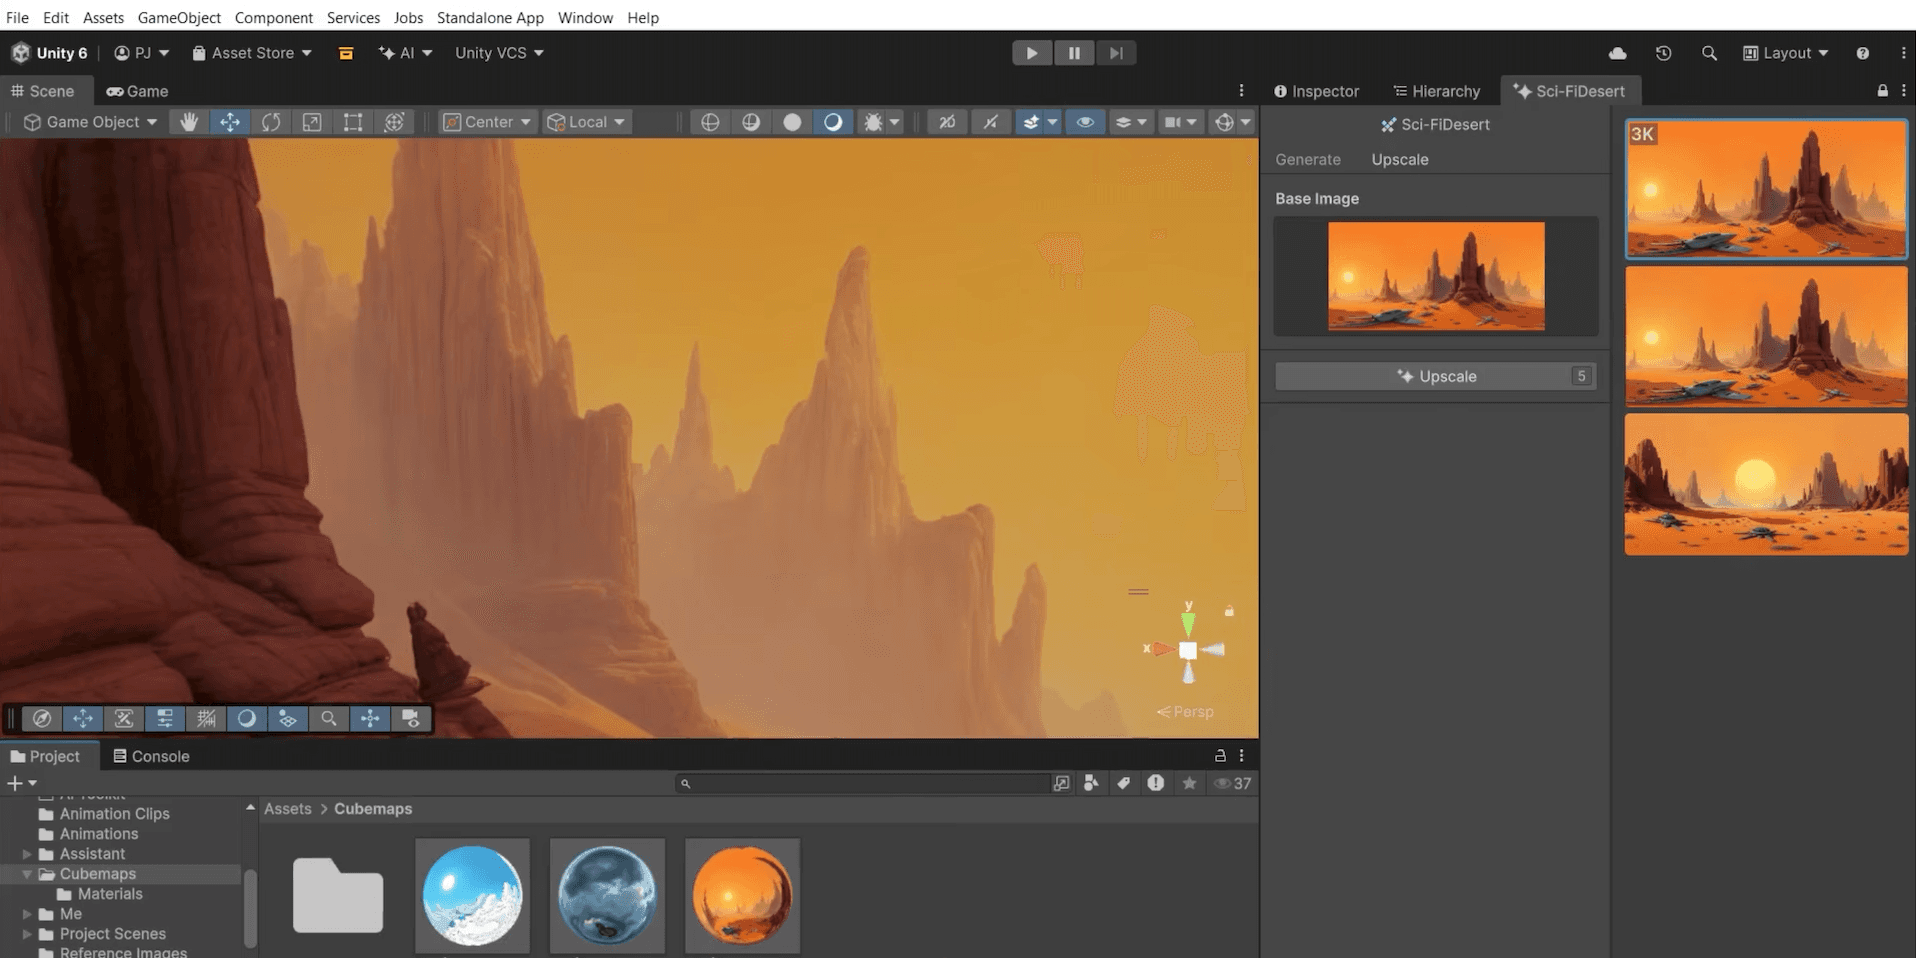Open the Layout dropdown
Viewport: 1916px width, 958px height.
[x=1785, y=53]
